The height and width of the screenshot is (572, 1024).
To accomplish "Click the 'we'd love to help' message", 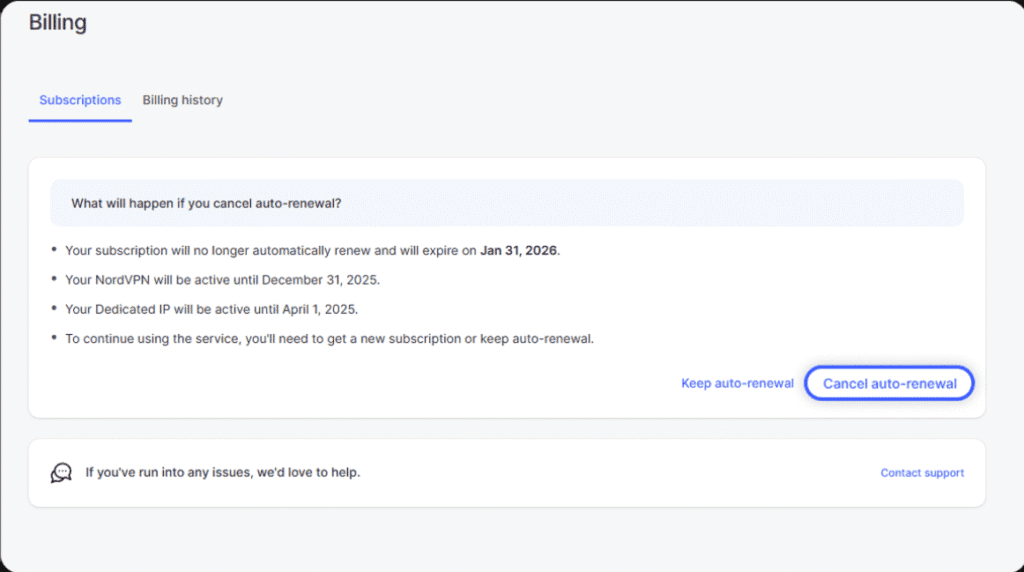I will [222, 472].
